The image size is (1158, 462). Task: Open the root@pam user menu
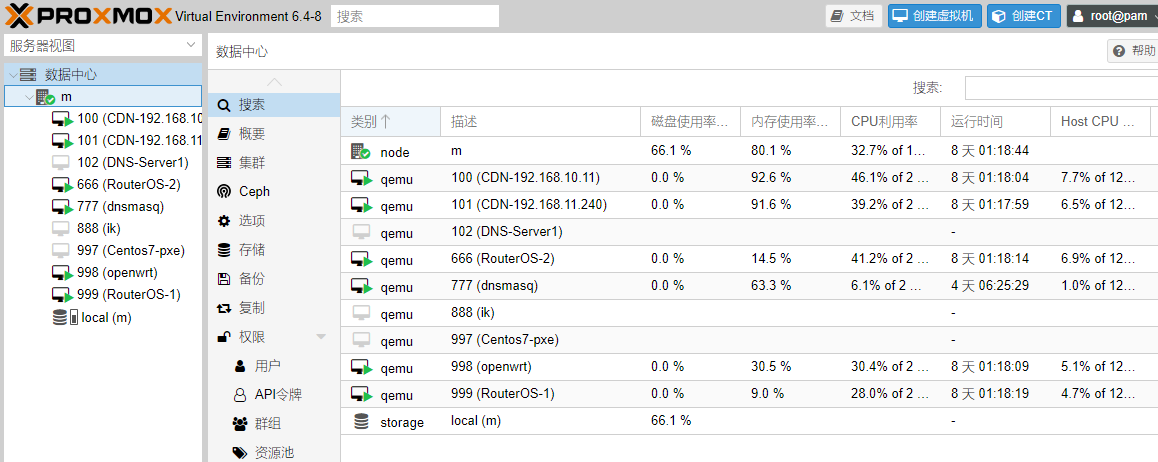point(1111,16)
